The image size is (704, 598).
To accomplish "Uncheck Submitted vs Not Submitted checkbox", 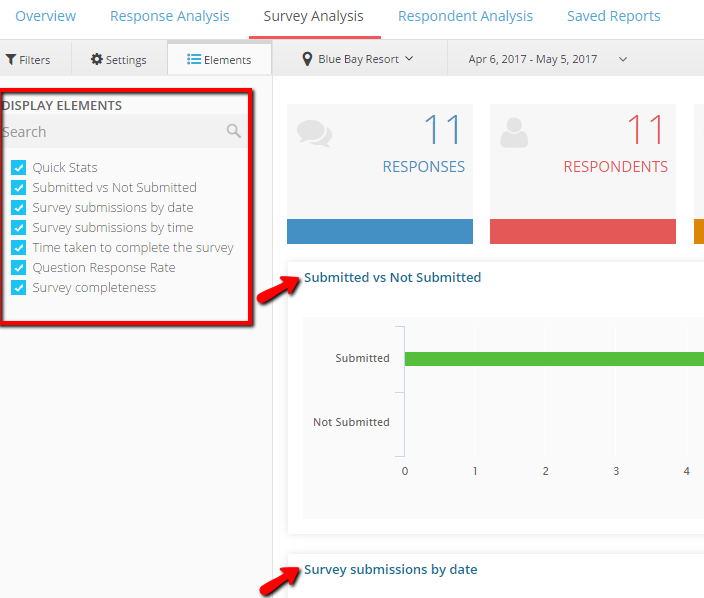I will pos(18,187).
